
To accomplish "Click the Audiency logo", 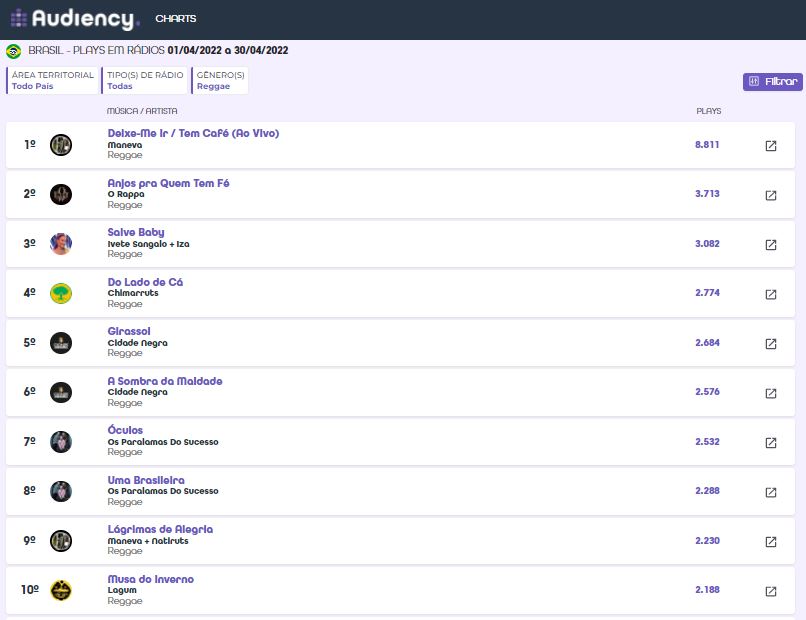I will (74, 19).
